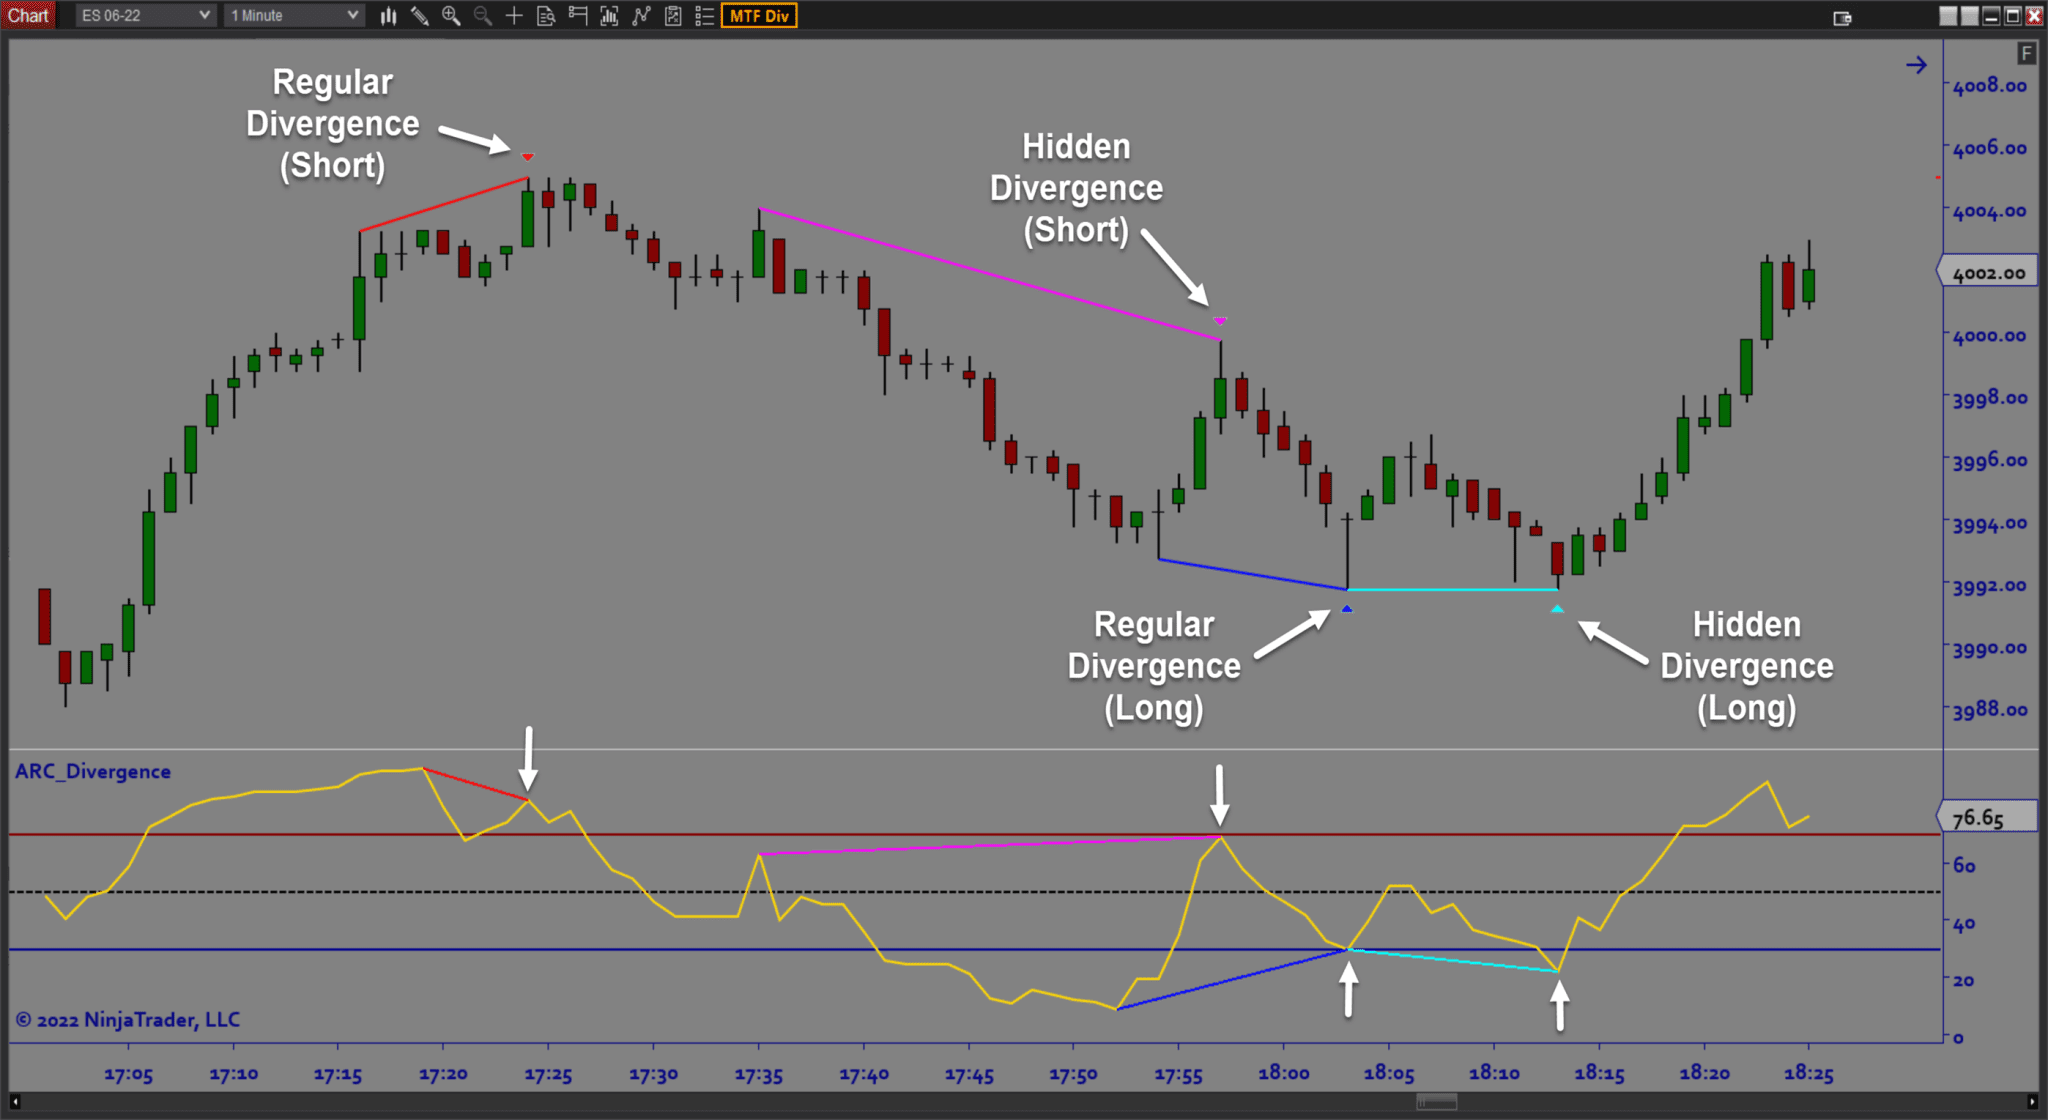Maximize the chart window
This screenshot has height=1120, width=2048.
[x=2012, y=16]
